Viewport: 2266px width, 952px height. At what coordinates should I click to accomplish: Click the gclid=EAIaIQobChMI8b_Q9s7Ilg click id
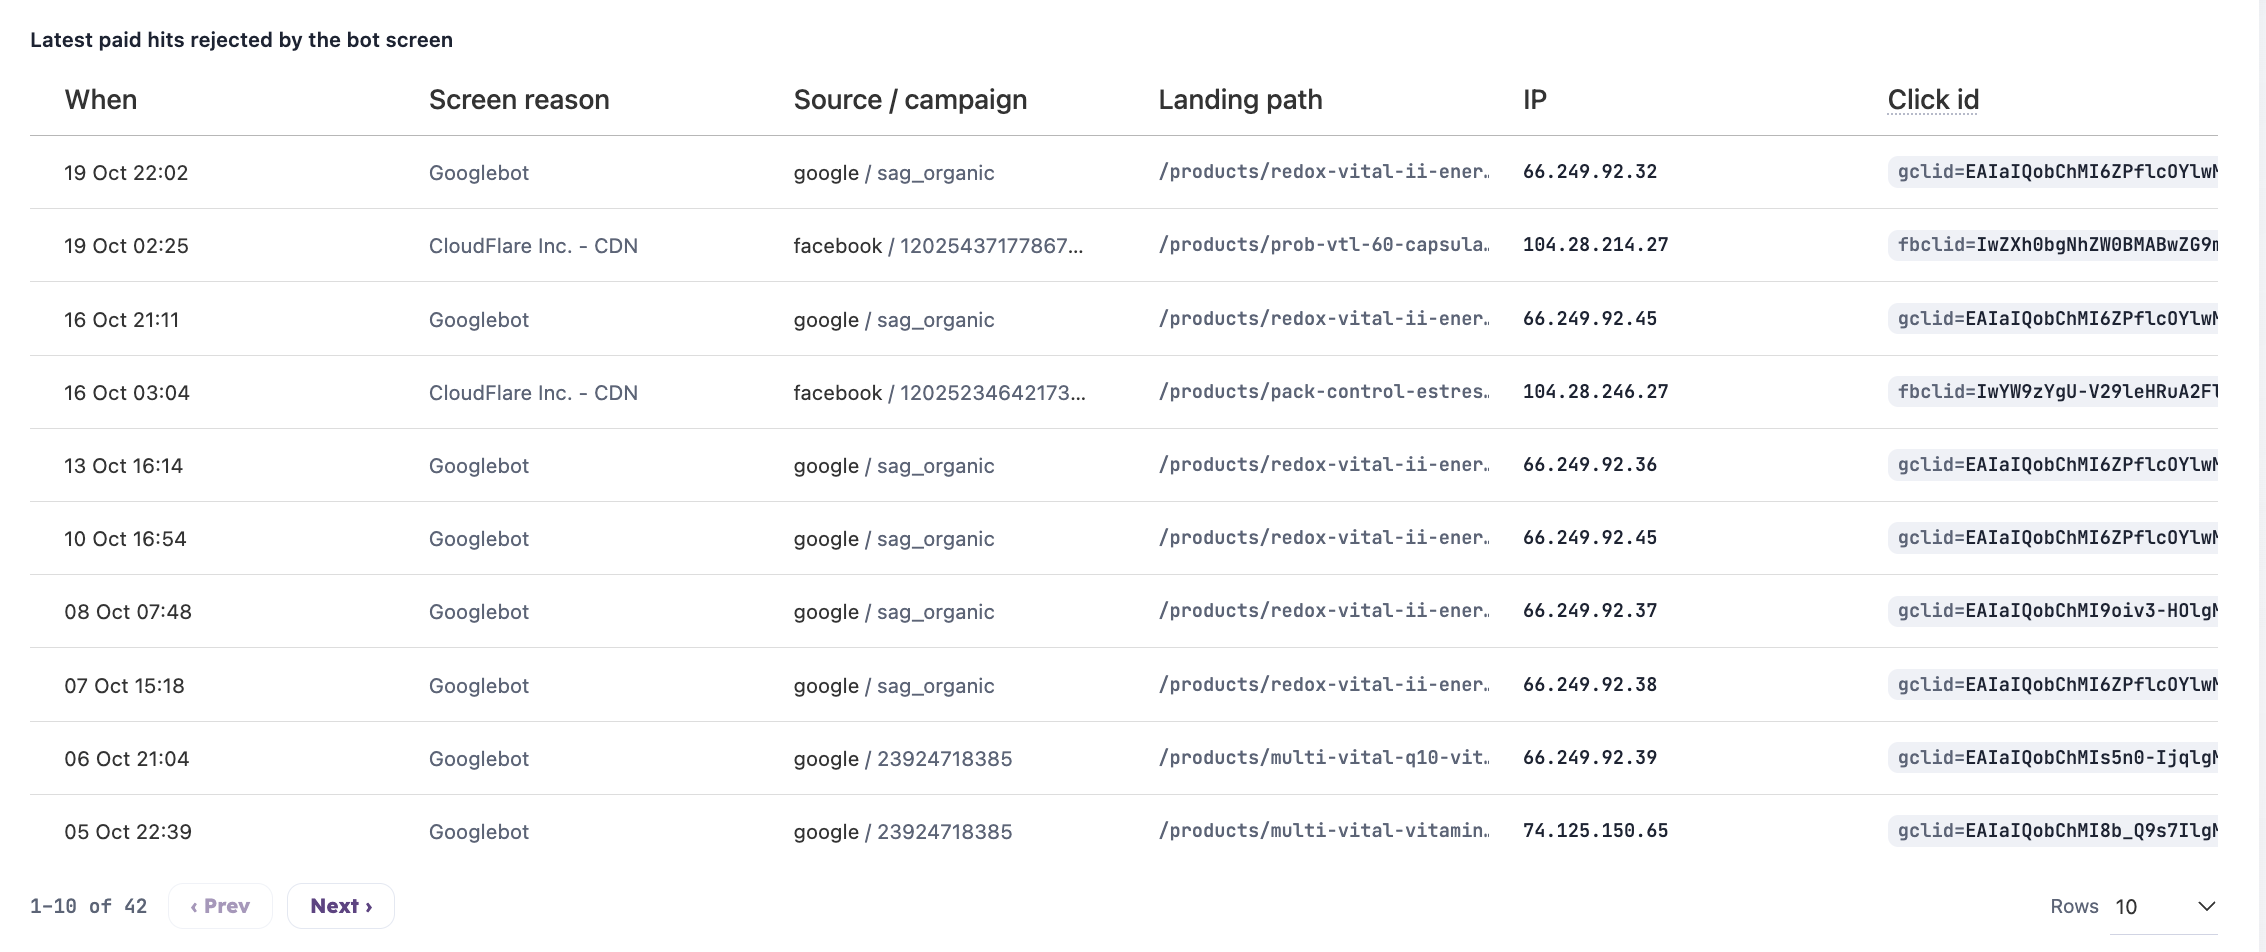click(x=2053, y=831)
